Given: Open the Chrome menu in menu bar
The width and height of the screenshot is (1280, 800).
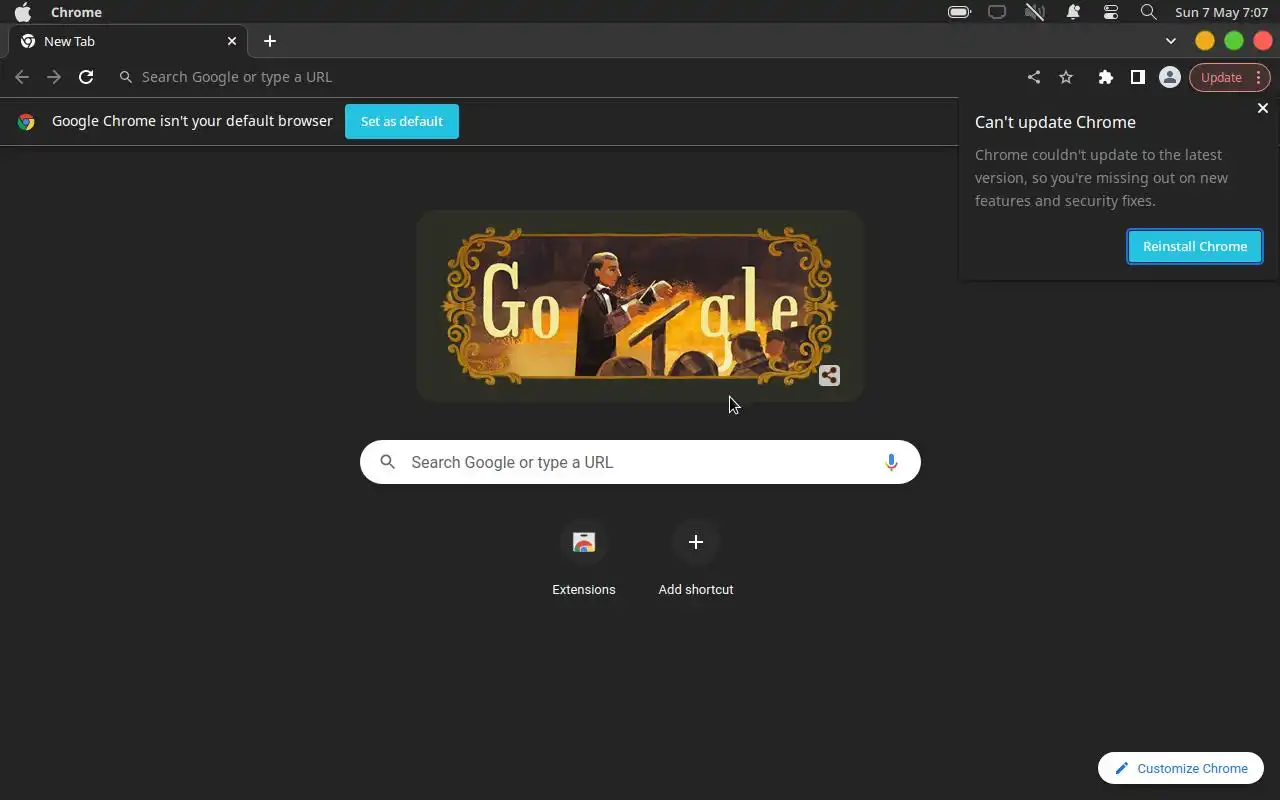Looking at the screenshot, I should (x=76, y=12).
